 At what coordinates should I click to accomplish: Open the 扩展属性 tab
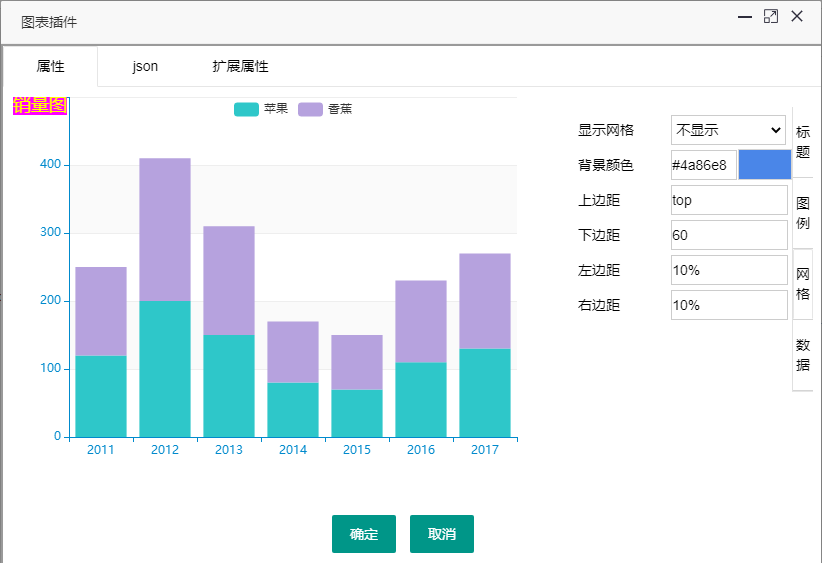pyautogui.click(x=241, y=66)
